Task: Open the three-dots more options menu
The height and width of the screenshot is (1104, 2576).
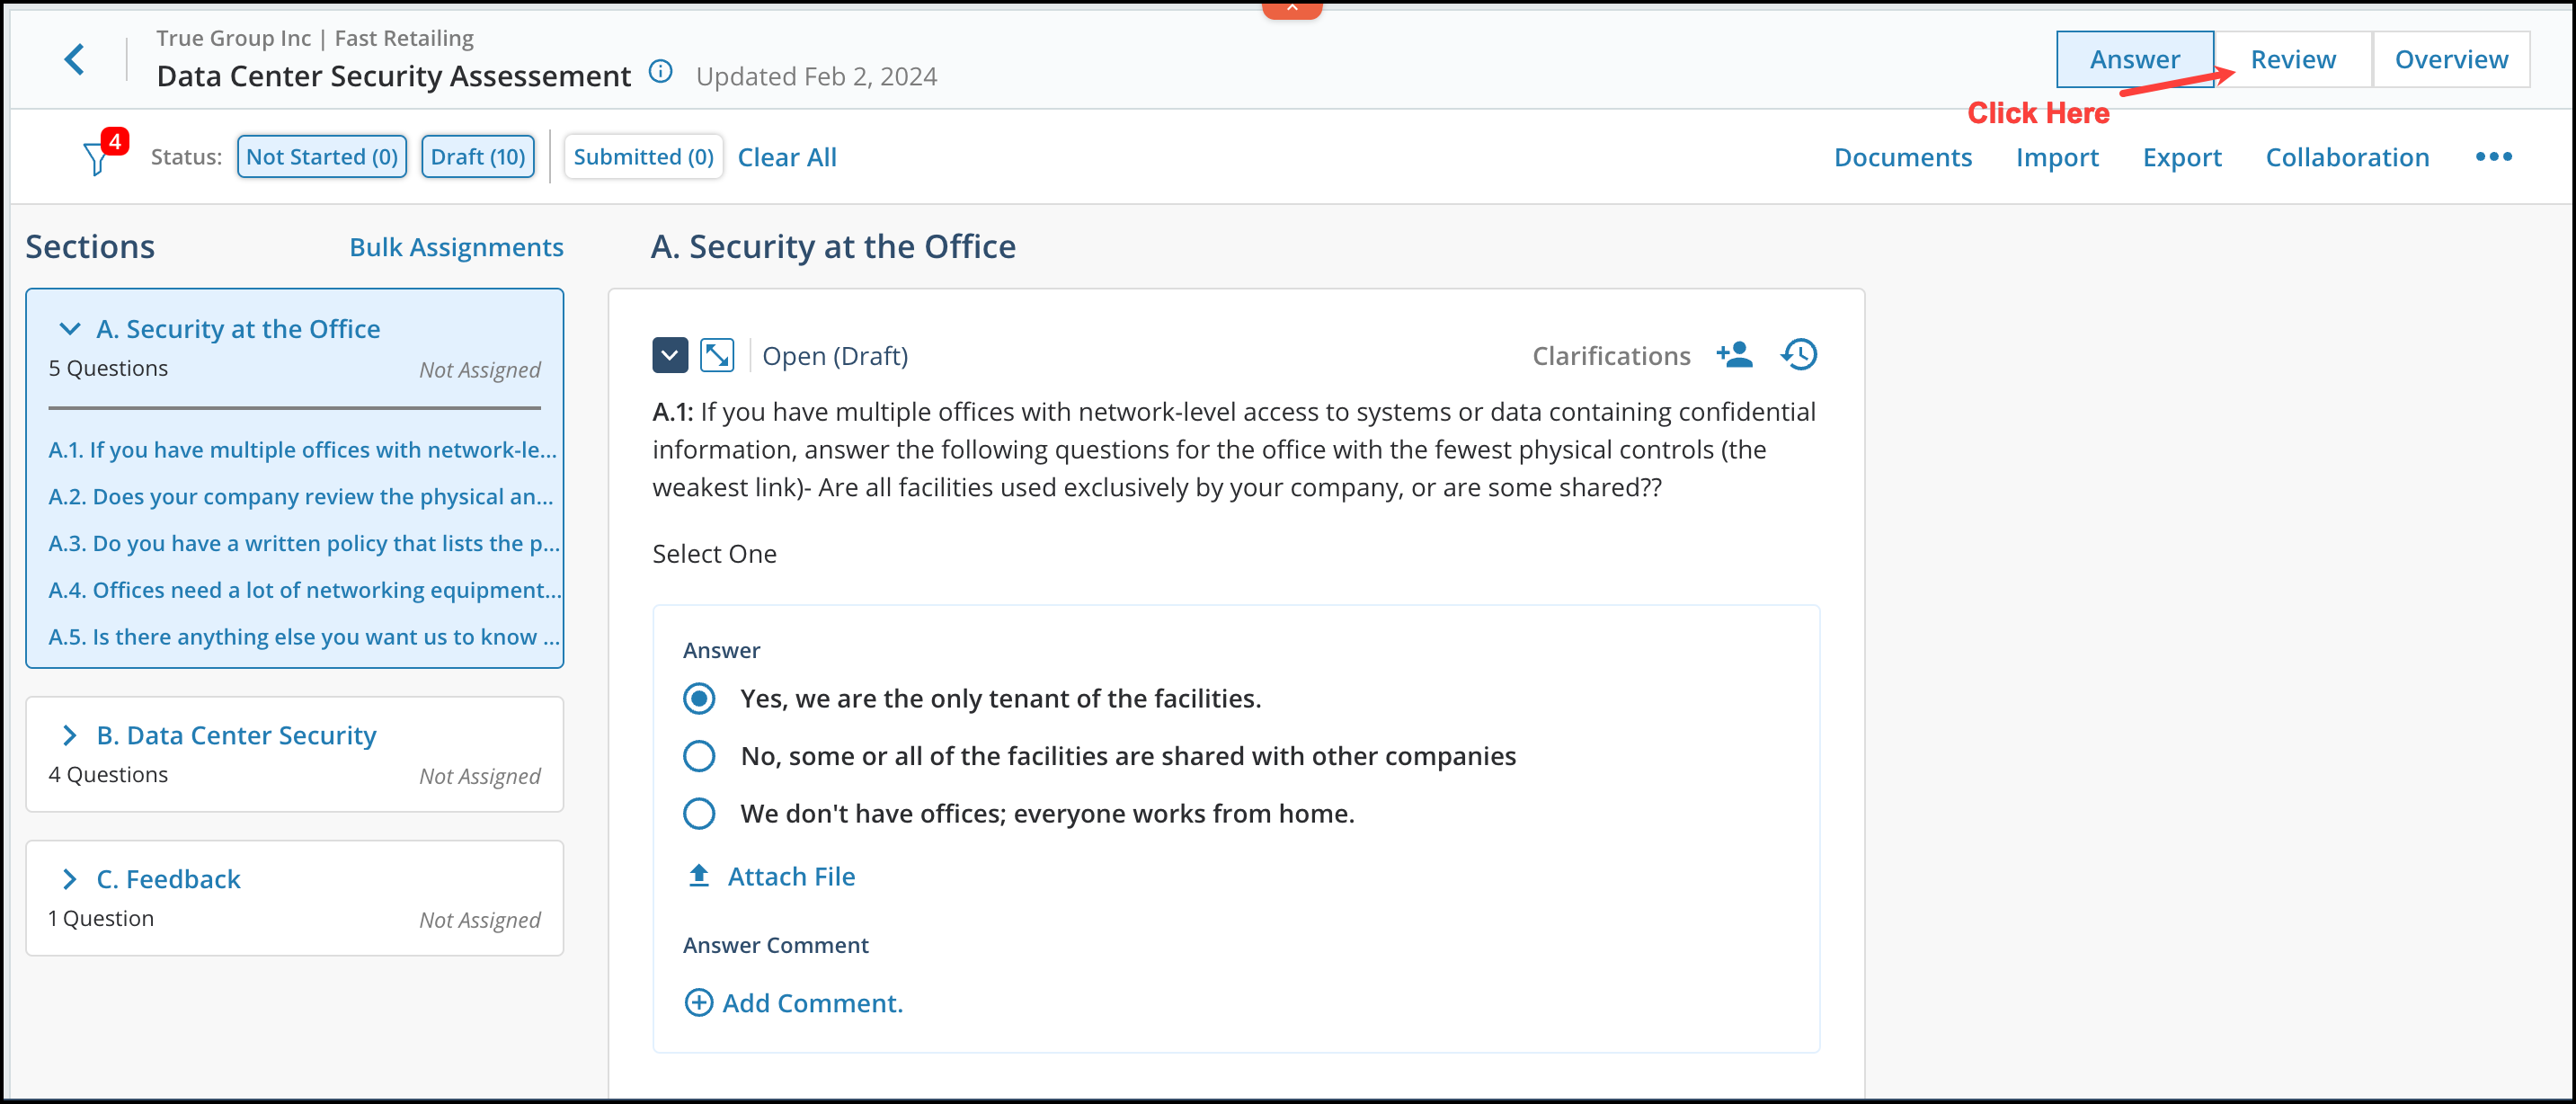Action: coord(2493,157)
